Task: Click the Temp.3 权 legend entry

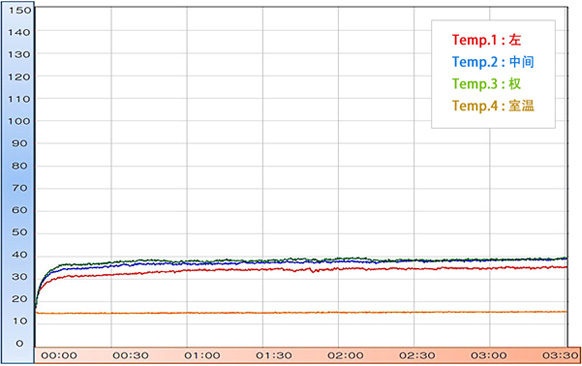Action: (x=486, y=84)
